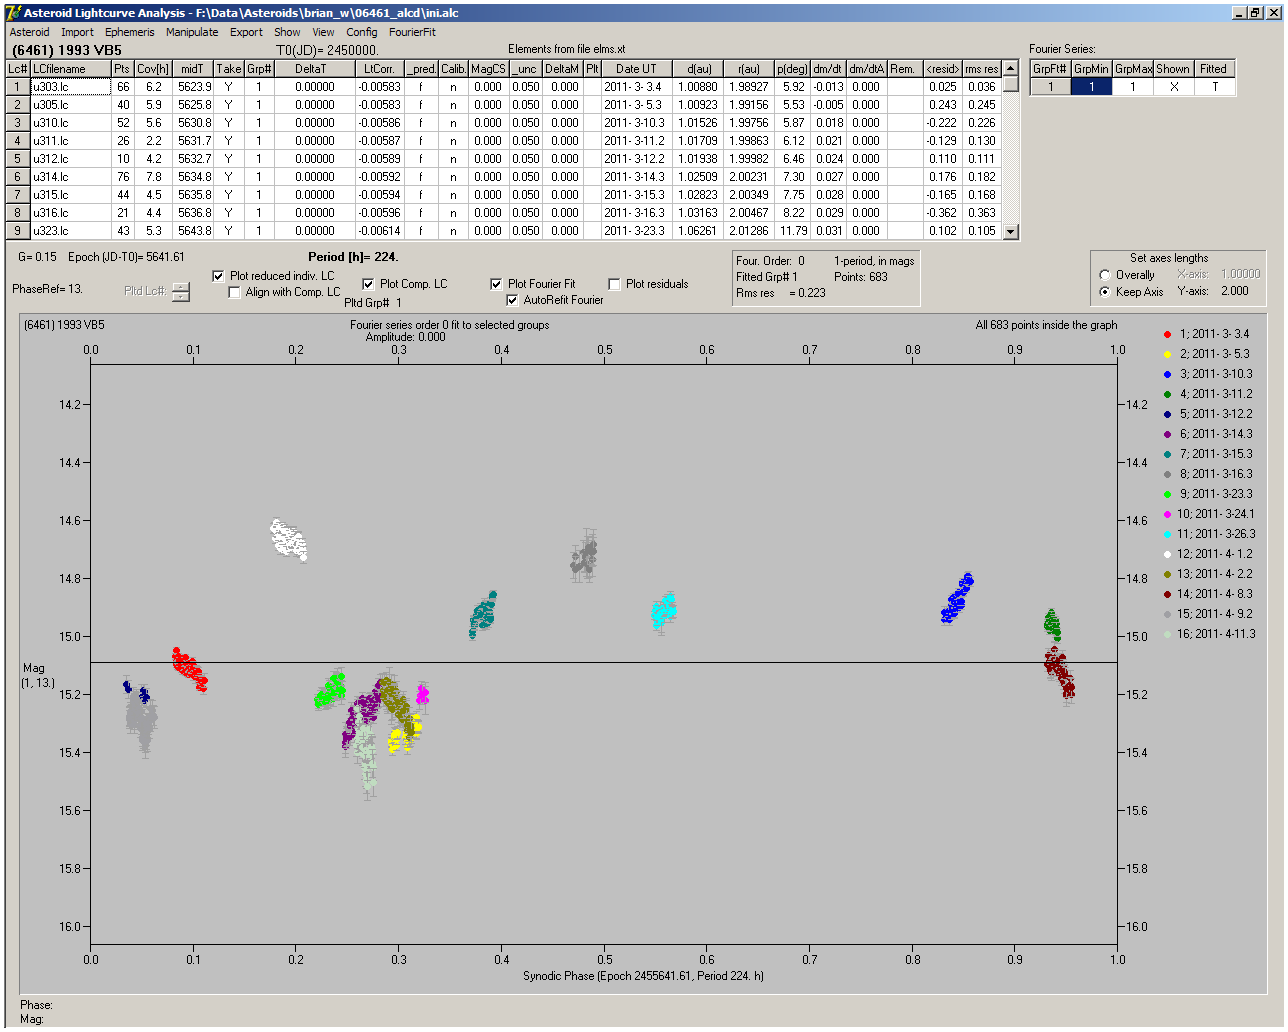This screenshot has width=1288, height=1032.
Task: Click the Rms res = 0.223 readout
Action: click(781, 293)
